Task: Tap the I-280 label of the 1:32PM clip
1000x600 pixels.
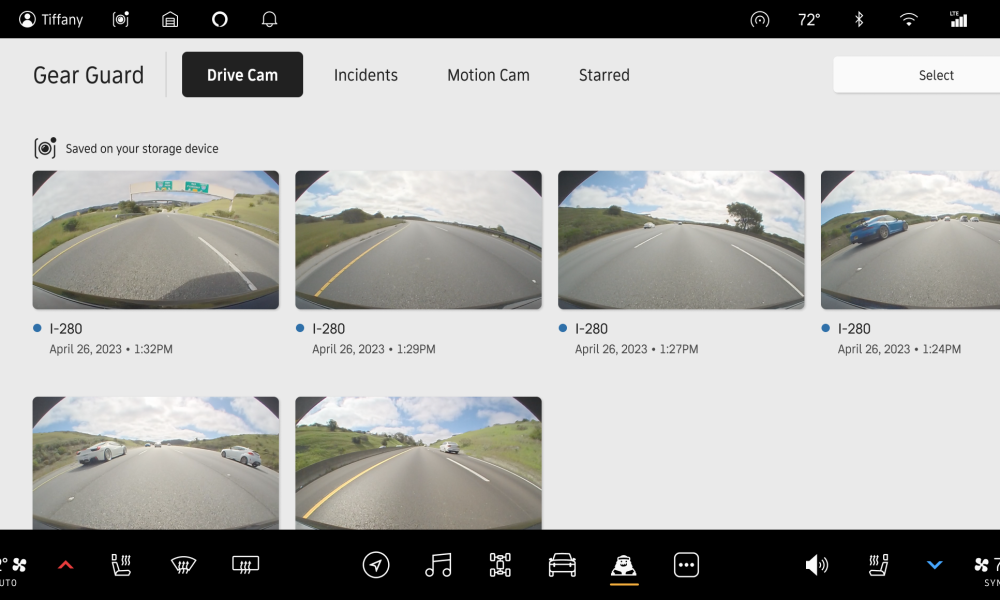Action: click(x=66, y=329)
